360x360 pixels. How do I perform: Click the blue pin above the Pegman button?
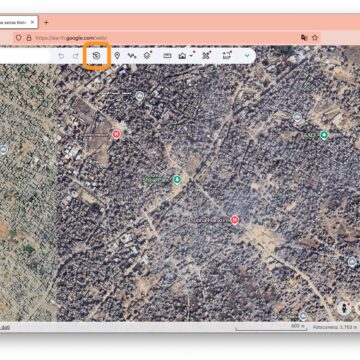(x=352, y=262)
